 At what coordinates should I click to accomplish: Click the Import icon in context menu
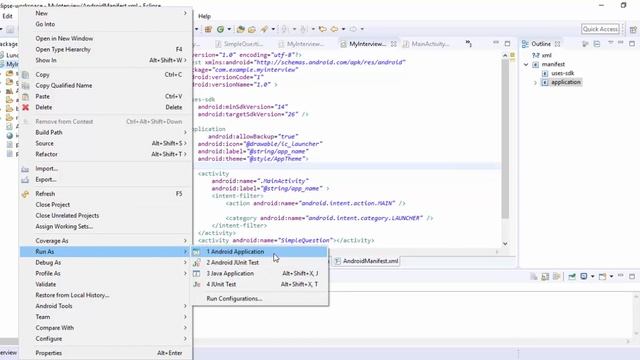pos(25,169)
